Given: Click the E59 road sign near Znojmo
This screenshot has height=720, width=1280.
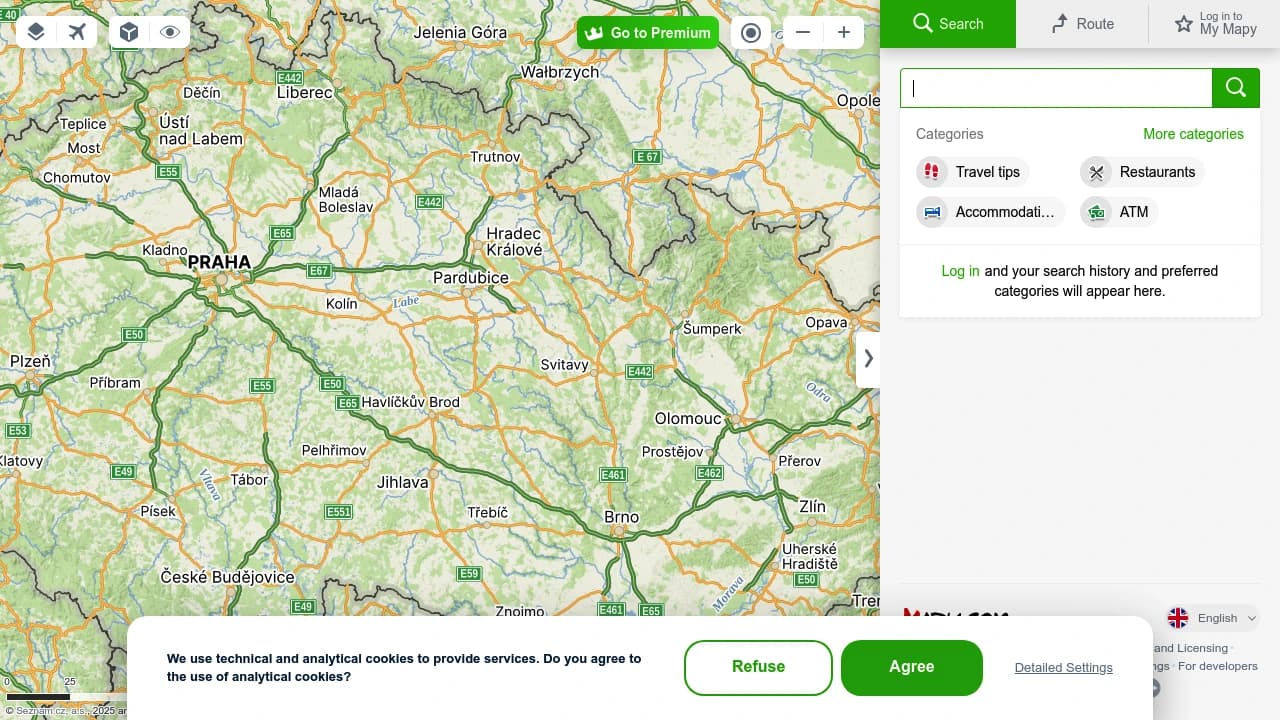Looking at the screenshot, I should [x=469, y=573].
